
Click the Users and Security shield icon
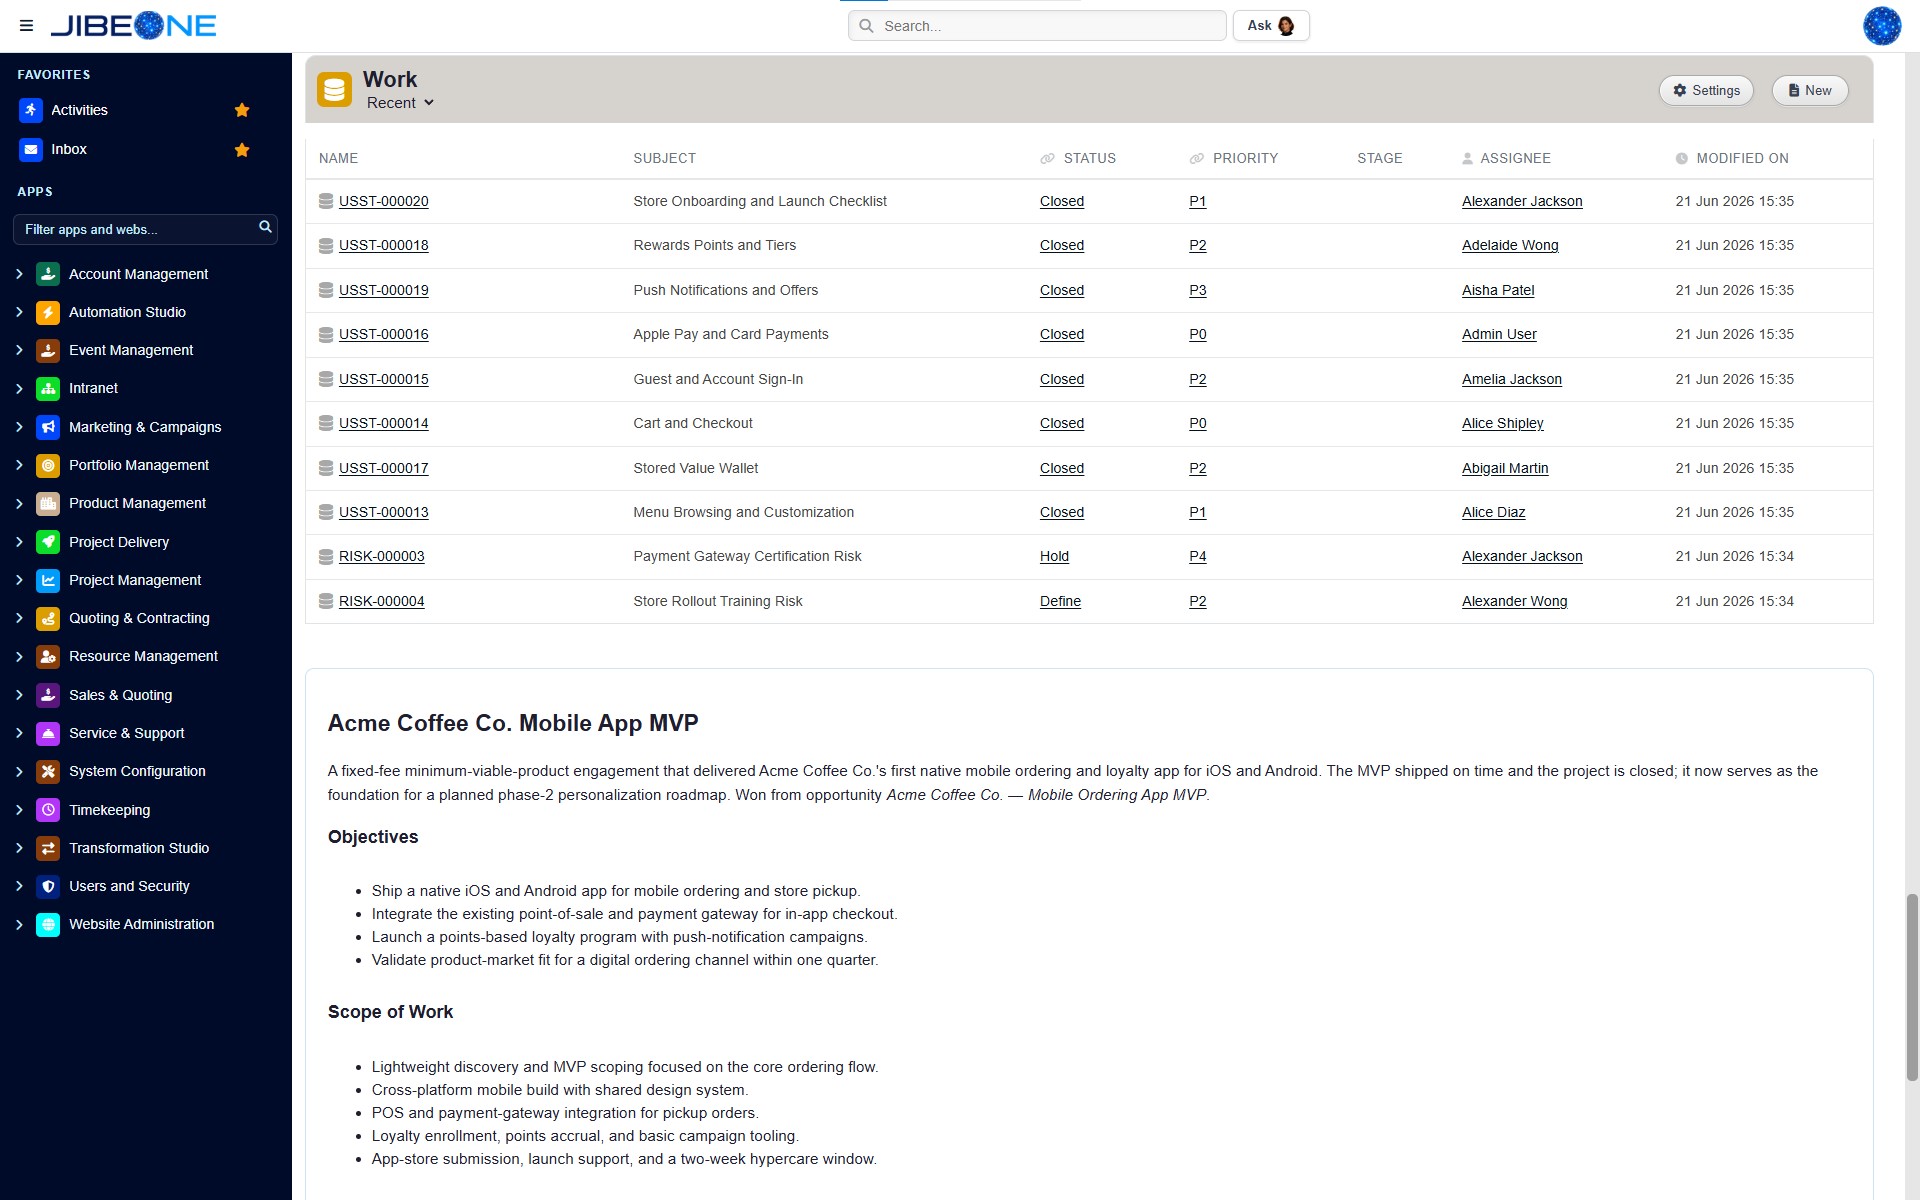[48, 886]
